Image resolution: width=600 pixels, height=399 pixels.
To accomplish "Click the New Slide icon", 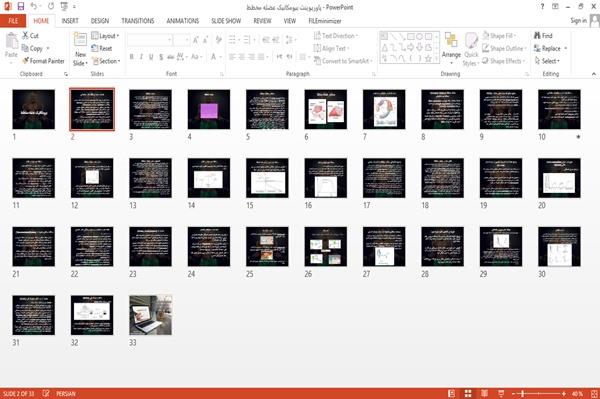I will 80,40.
